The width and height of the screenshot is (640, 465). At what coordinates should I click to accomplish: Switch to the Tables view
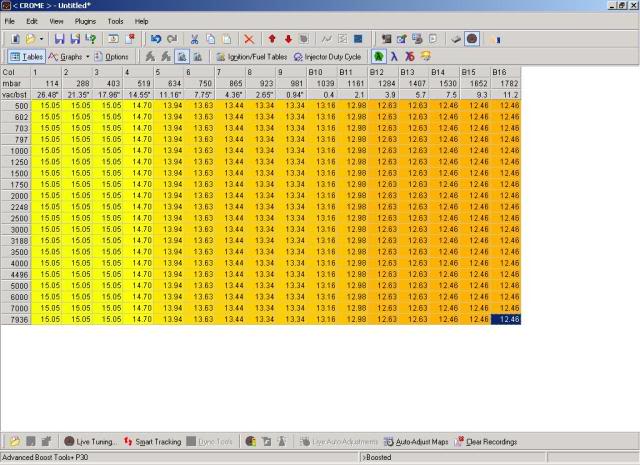click(x=27, y=57)
